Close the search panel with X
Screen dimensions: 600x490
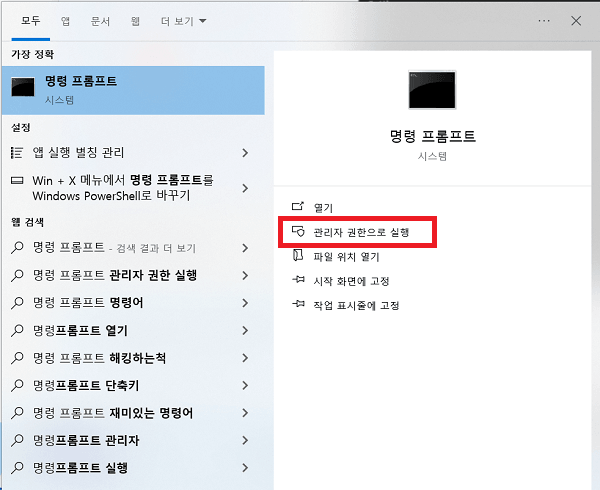point(576,21)
